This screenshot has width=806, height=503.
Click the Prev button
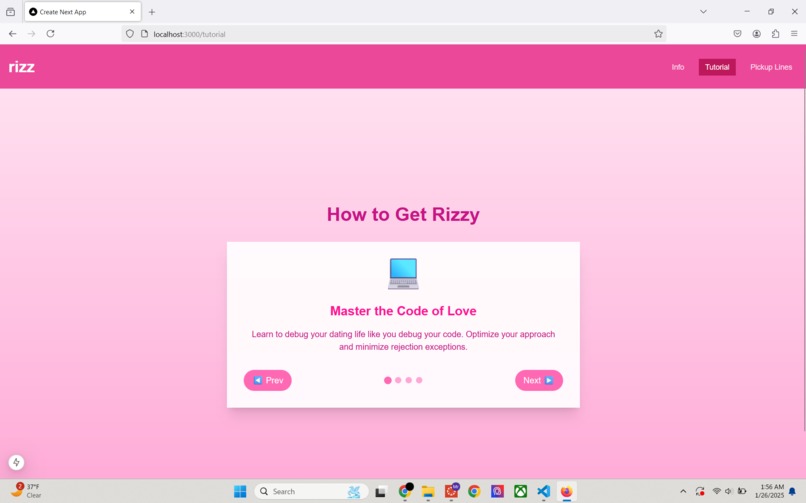point(267,380)
